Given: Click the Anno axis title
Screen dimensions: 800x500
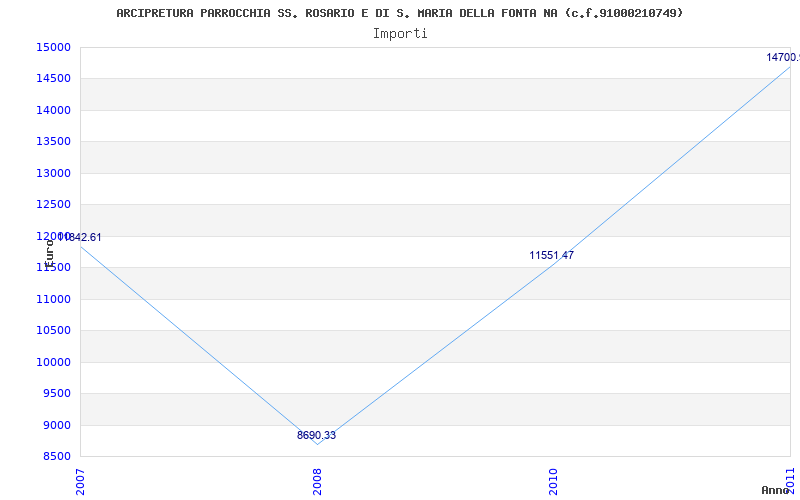Looking at the screenshot, I should point(775,490).
